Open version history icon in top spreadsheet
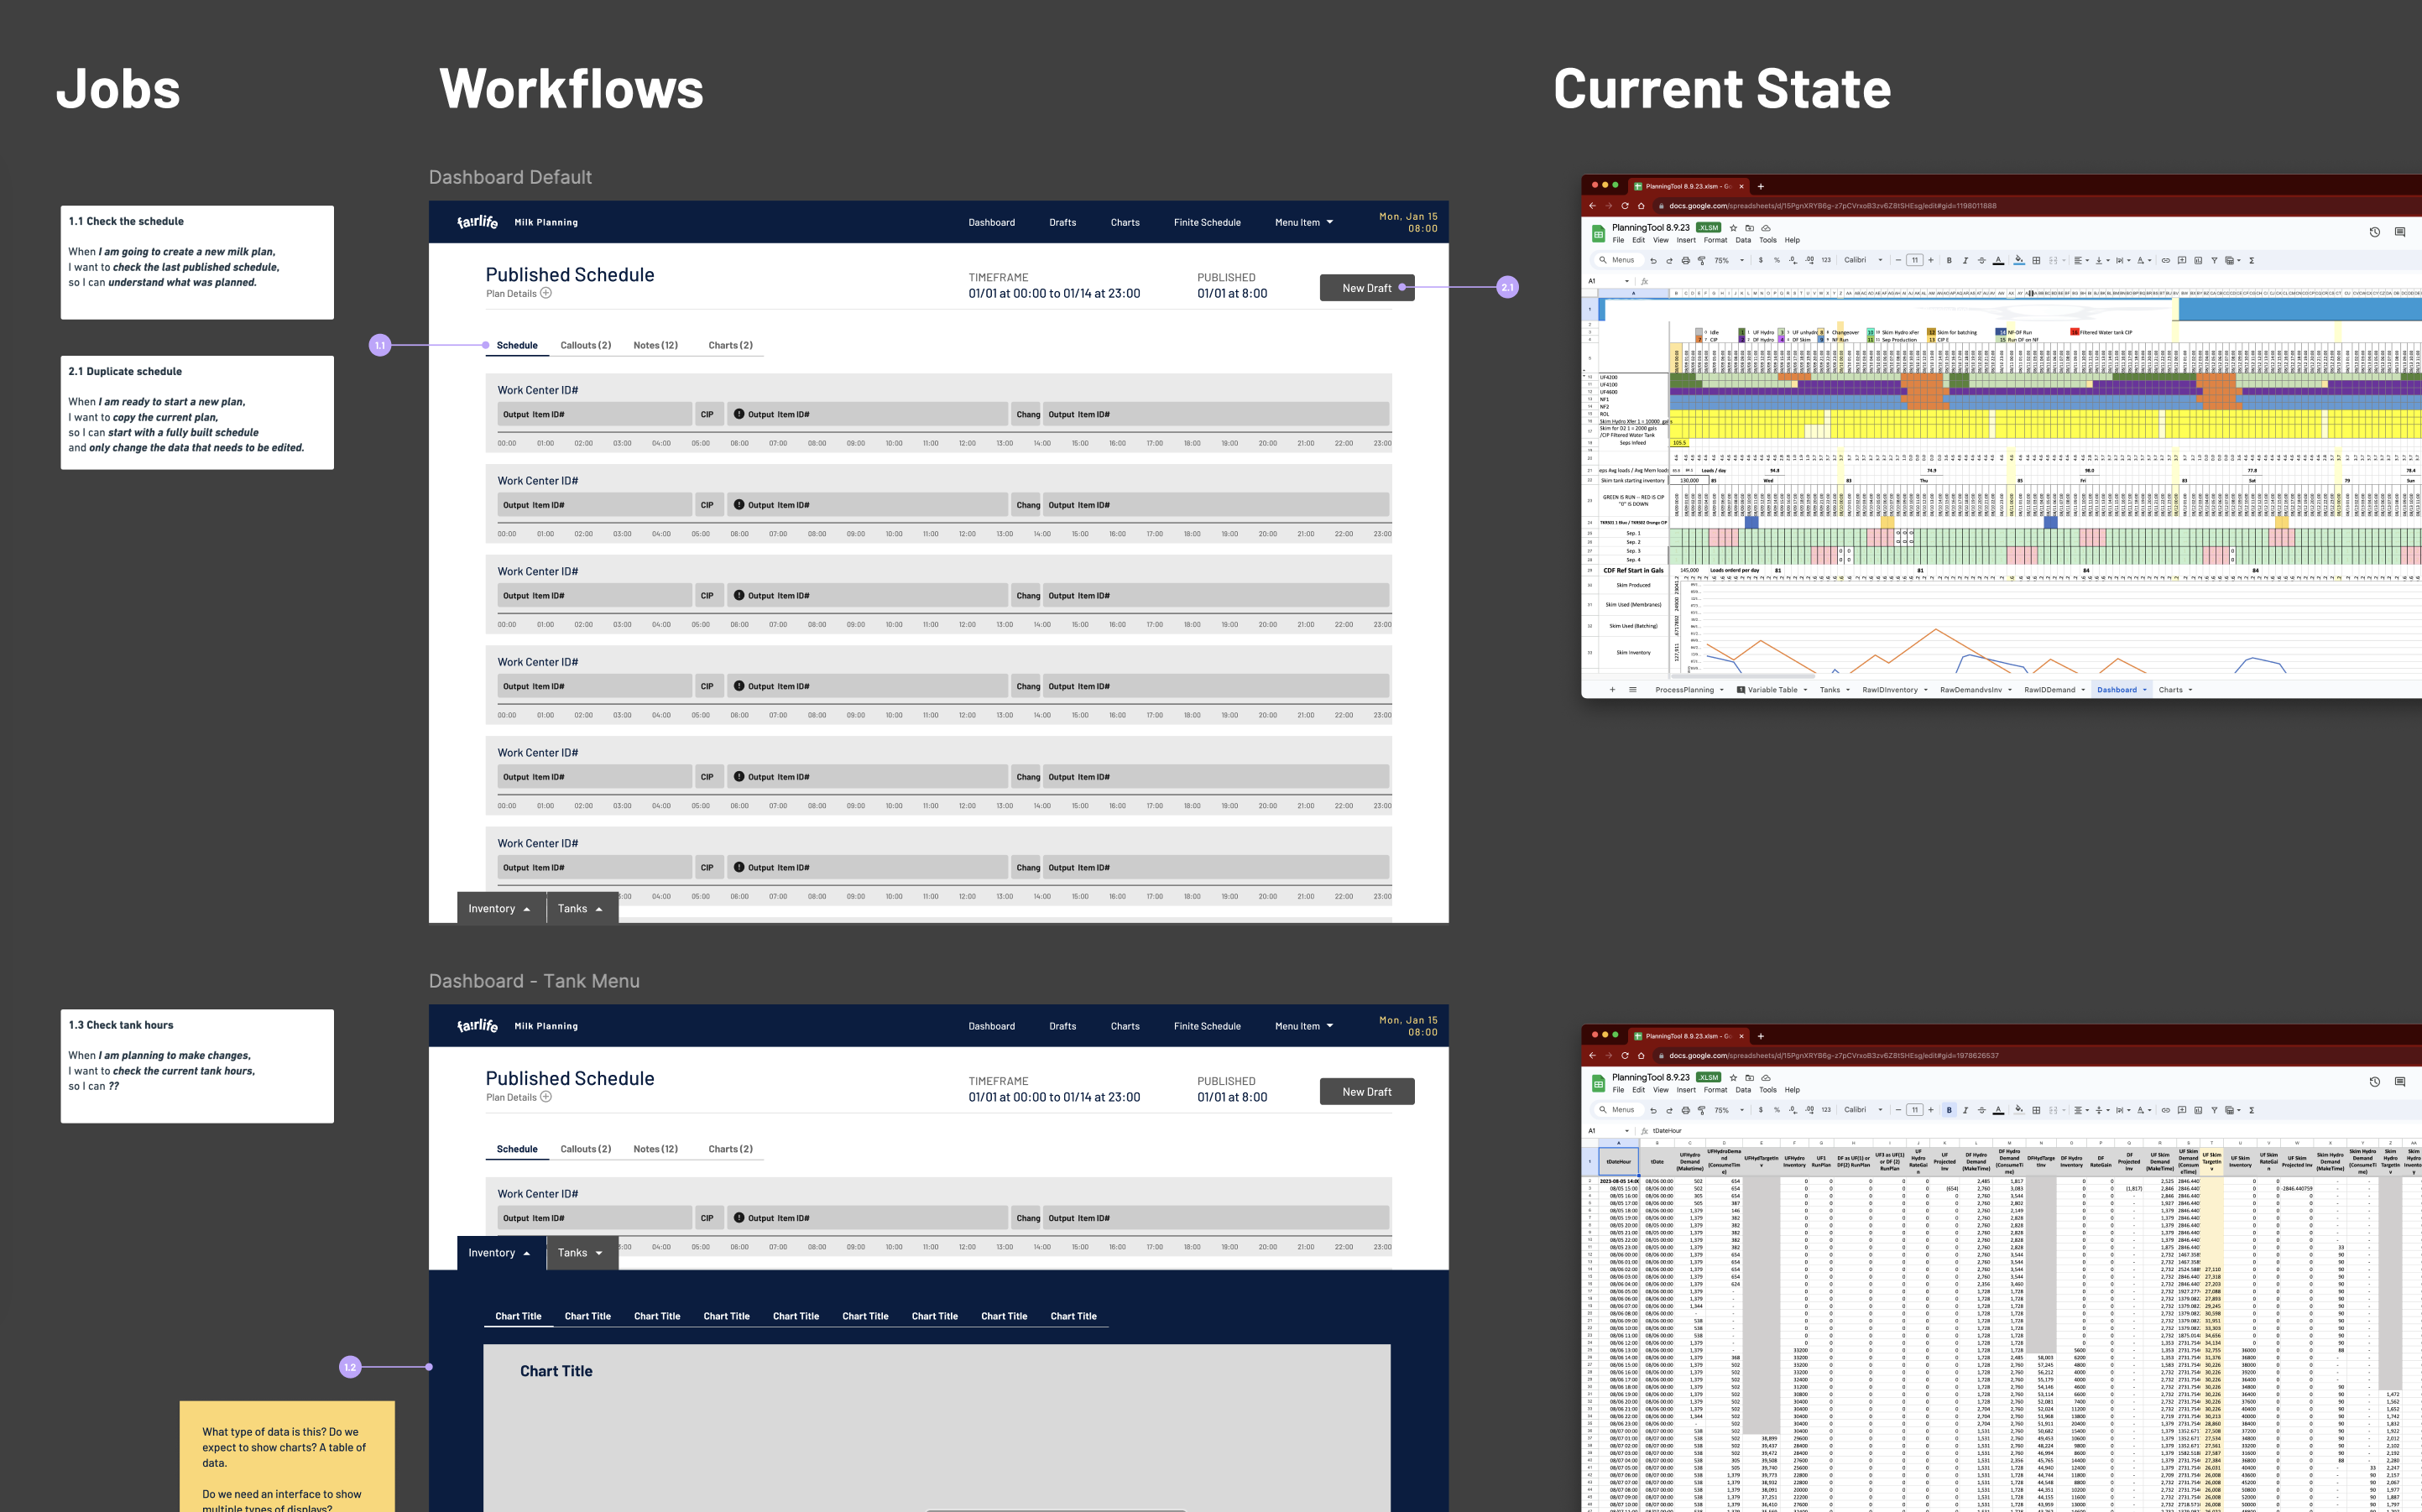Image resolution: width=2422 pixels, height=1512 pixels. 2374,232
